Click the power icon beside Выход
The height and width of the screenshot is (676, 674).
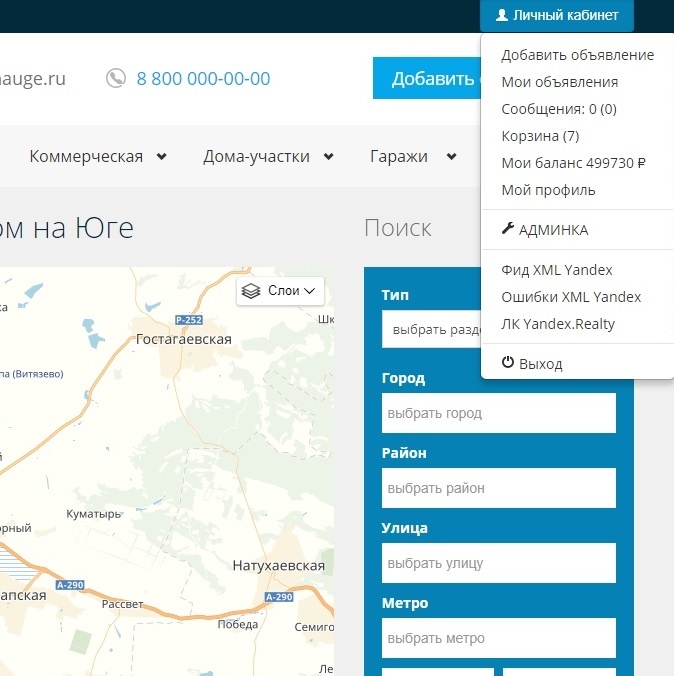[508, 362]
